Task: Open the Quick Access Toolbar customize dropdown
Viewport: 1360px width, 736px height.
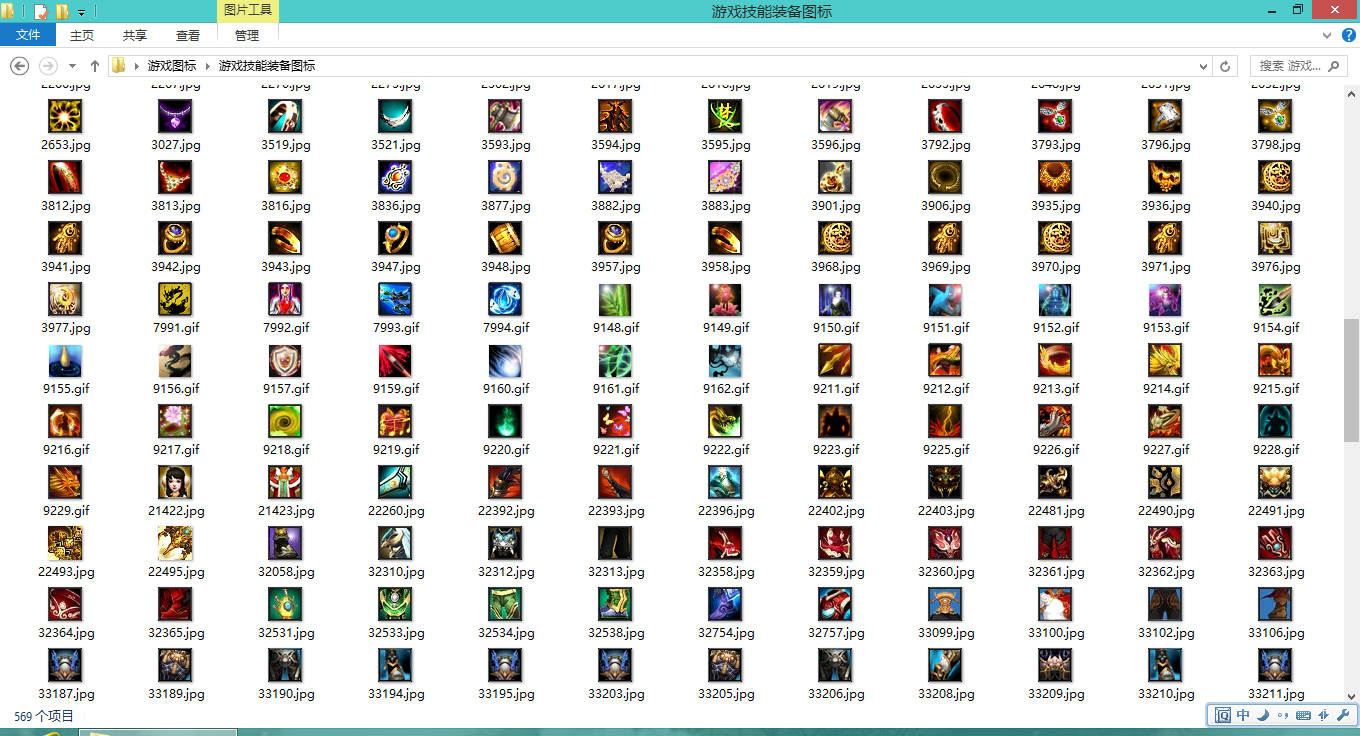Action: 81,12
